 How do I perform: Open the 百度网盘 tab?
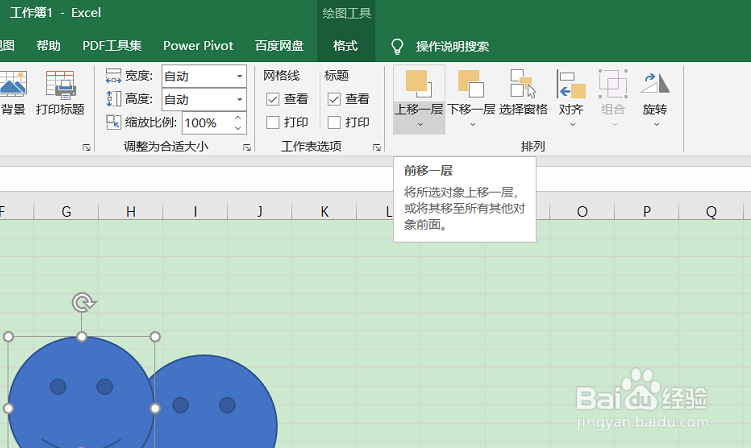tap(279, 46)
